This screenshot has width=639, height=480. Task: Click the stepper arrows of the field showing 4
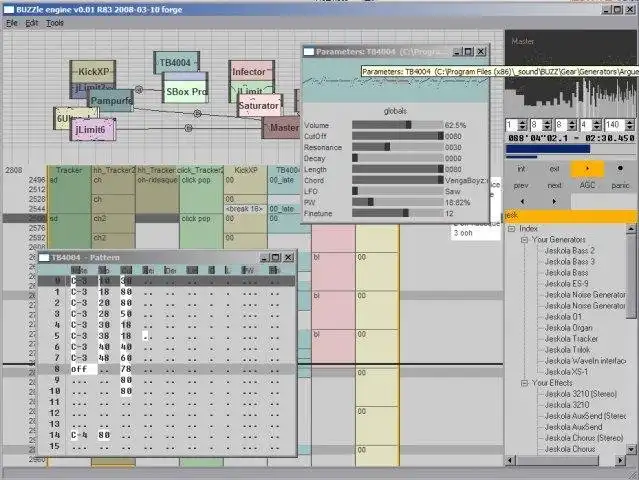pyautogui.click(x=597, y=125)
